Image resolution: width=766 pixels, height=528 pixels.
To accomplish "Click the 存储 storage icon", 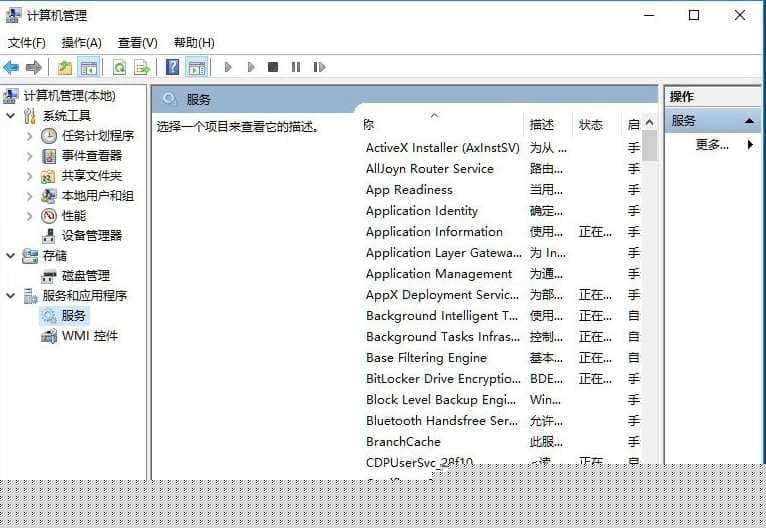I will (30, 256).
